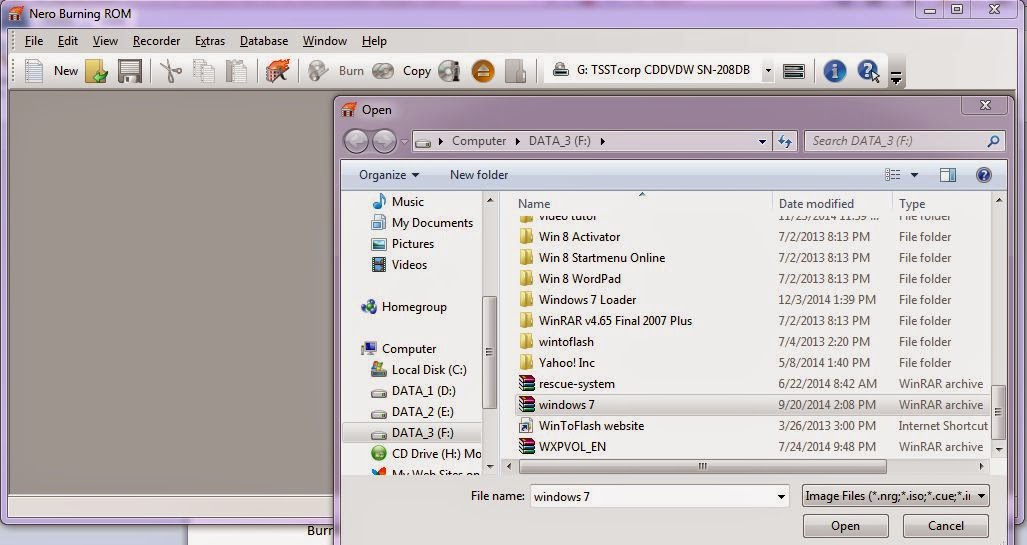The height and width of the screenshot is (545, 1027).
Task: Open the Image Files type dropdown
Action: tap(895, 496)
